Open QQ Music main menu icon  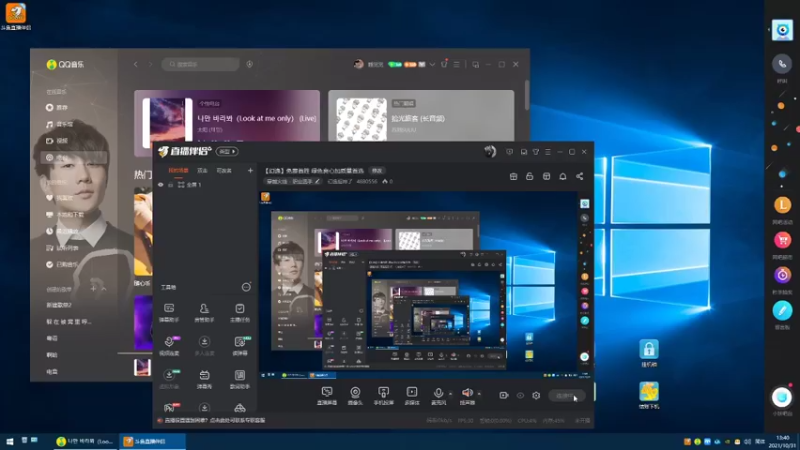(x=457, y=65)
